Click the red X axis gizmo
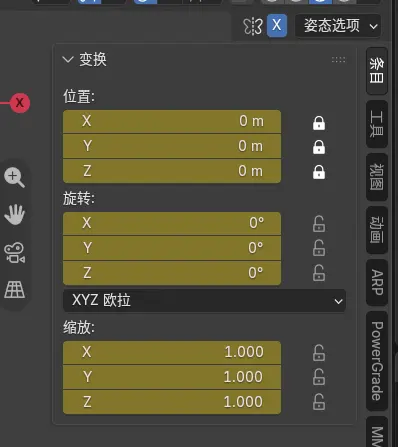The image size is (398, 447). click(x=20, y=103)
